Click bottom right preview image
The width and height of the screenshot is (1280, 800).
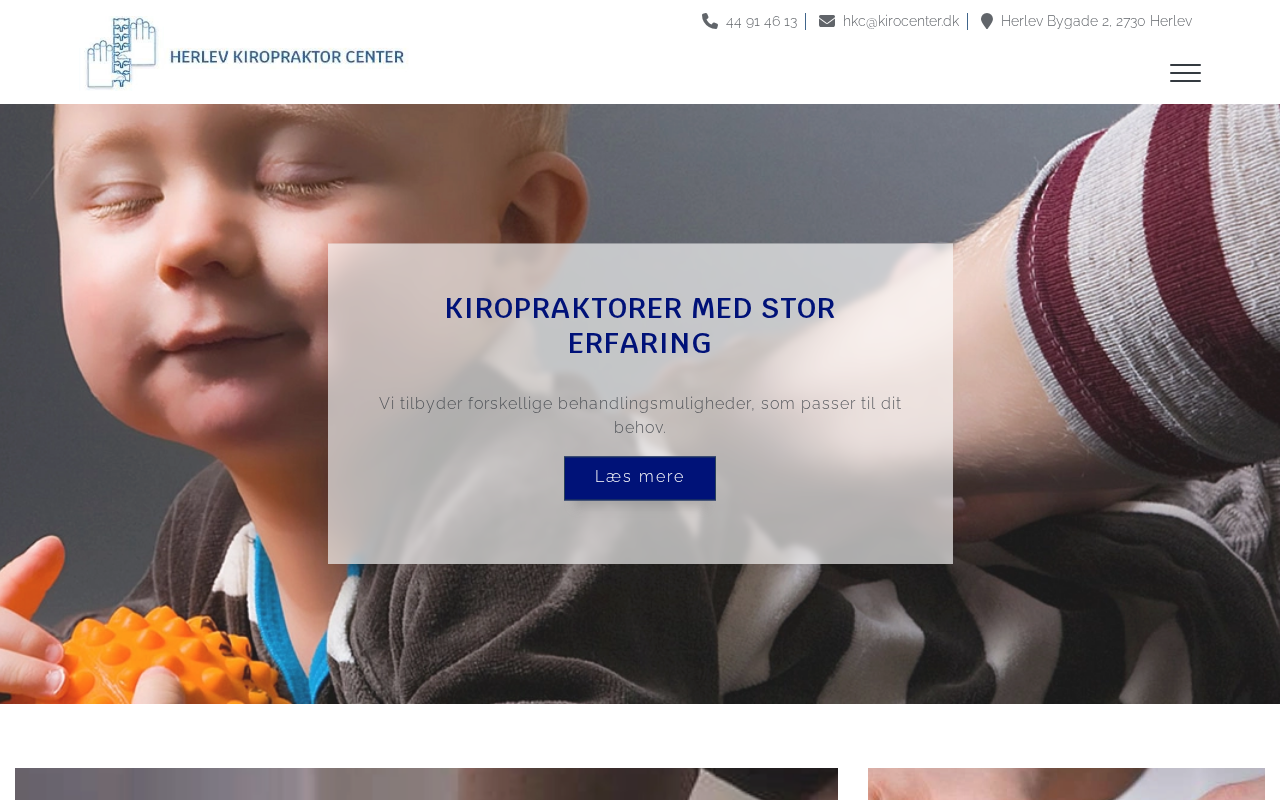tap(1066, 784)
